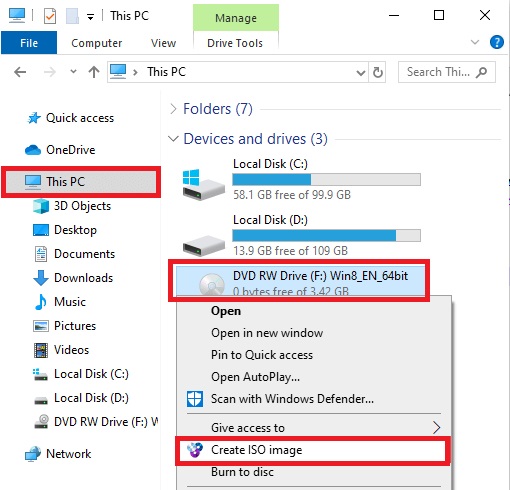Image resolution: width=510 pixels, height=490 pixels.
Task: Choose Open in new window
Action: [x=267, y=333]
